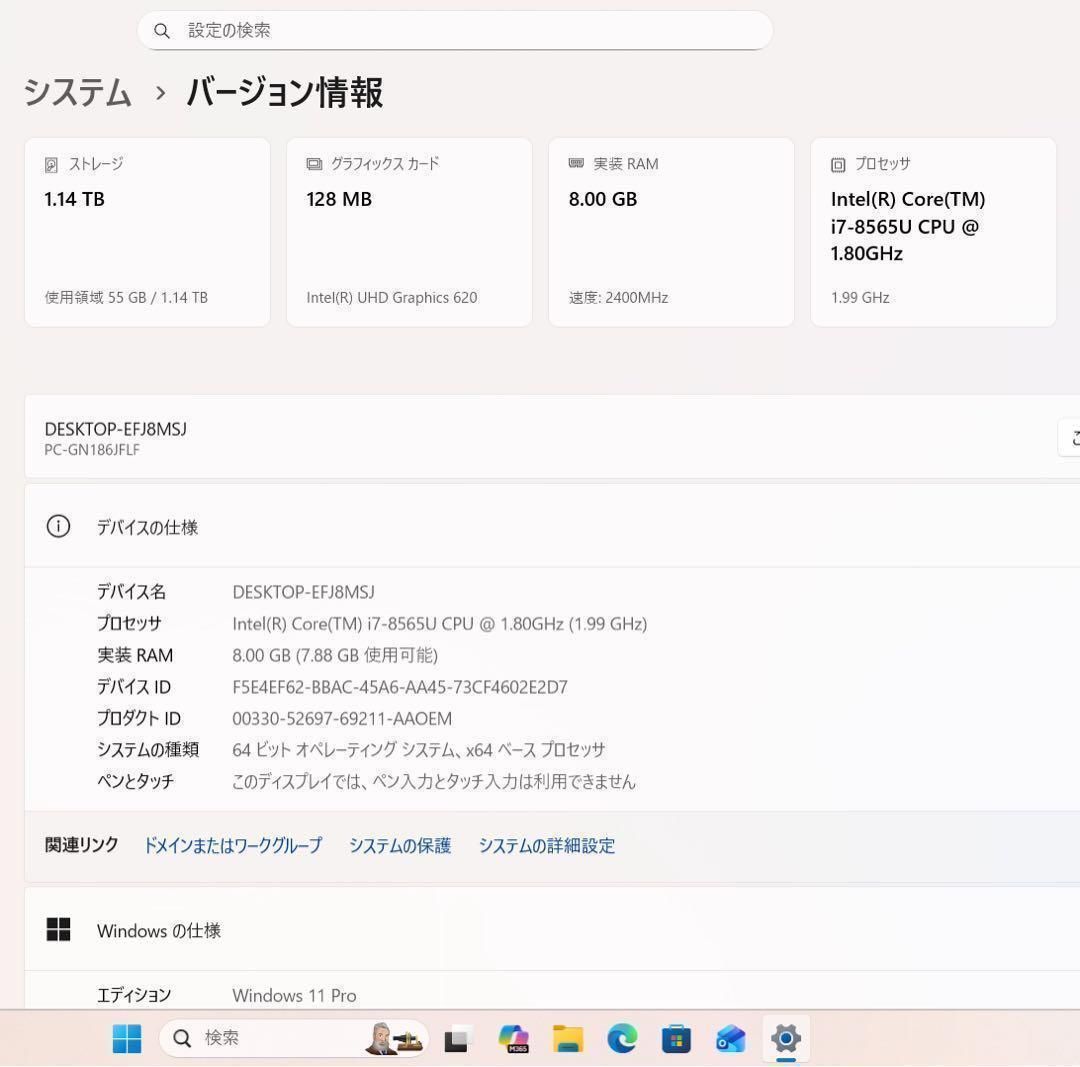This screenshot has width=1080, height=1067.
Task: Select 8.00 GB (7.88 GB 使用可能) text
Action: (335, 655)
